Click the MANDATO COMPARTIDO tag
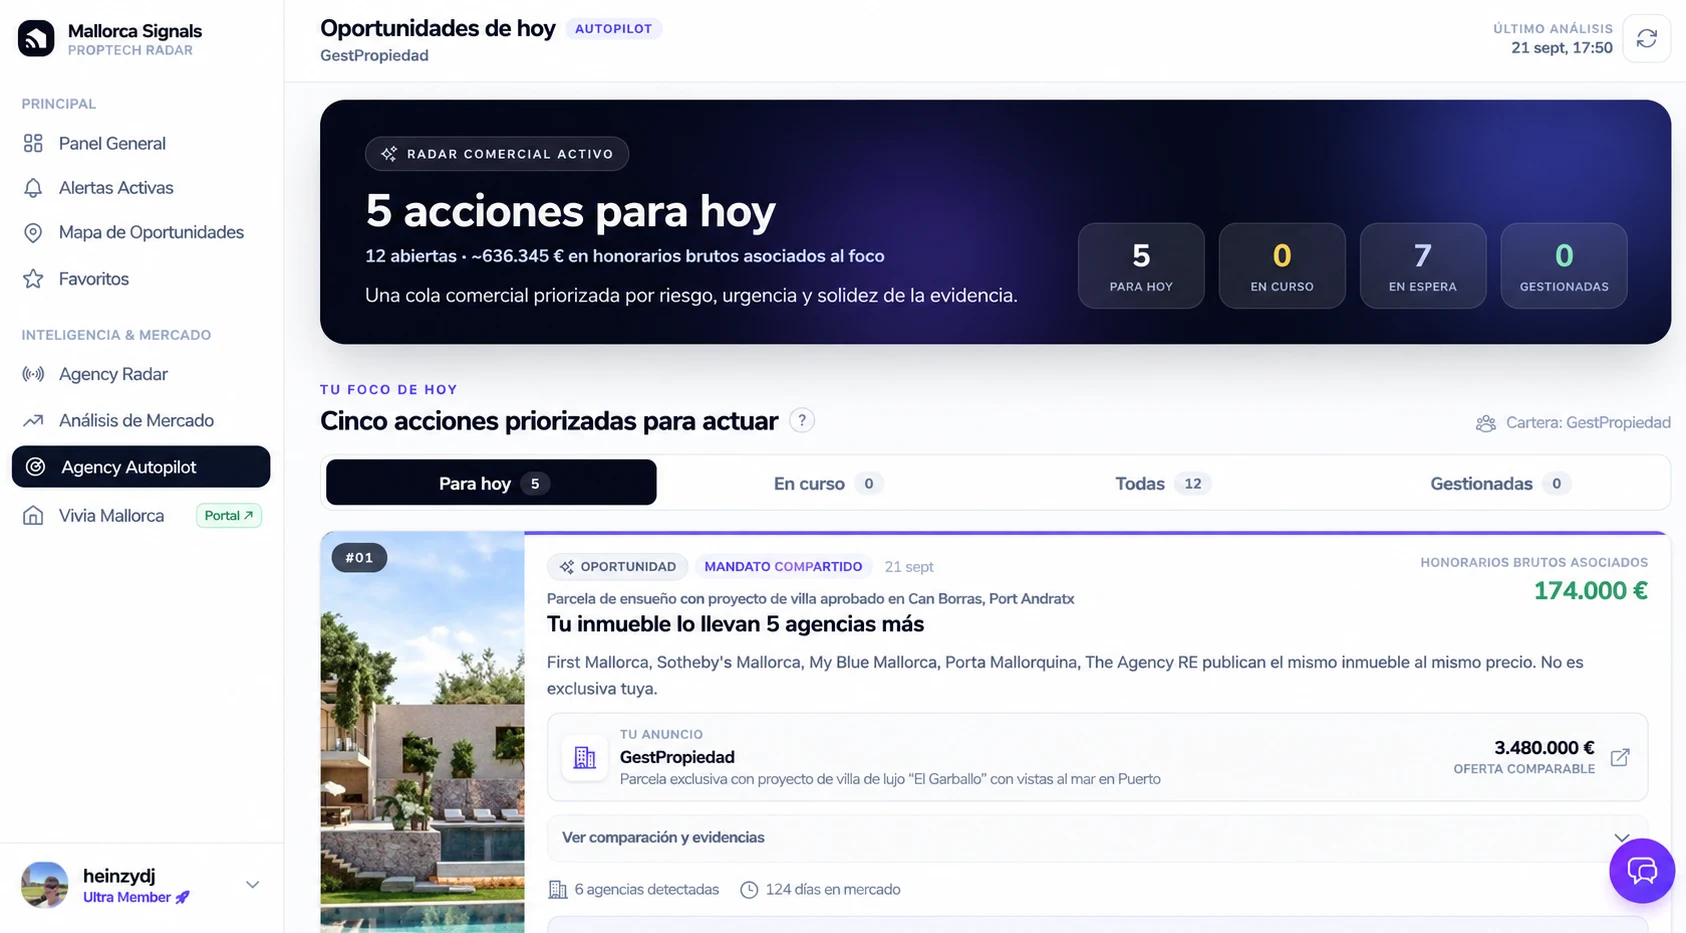Image resolution: width=1686 pixels, height=933 pixels. 783,567
